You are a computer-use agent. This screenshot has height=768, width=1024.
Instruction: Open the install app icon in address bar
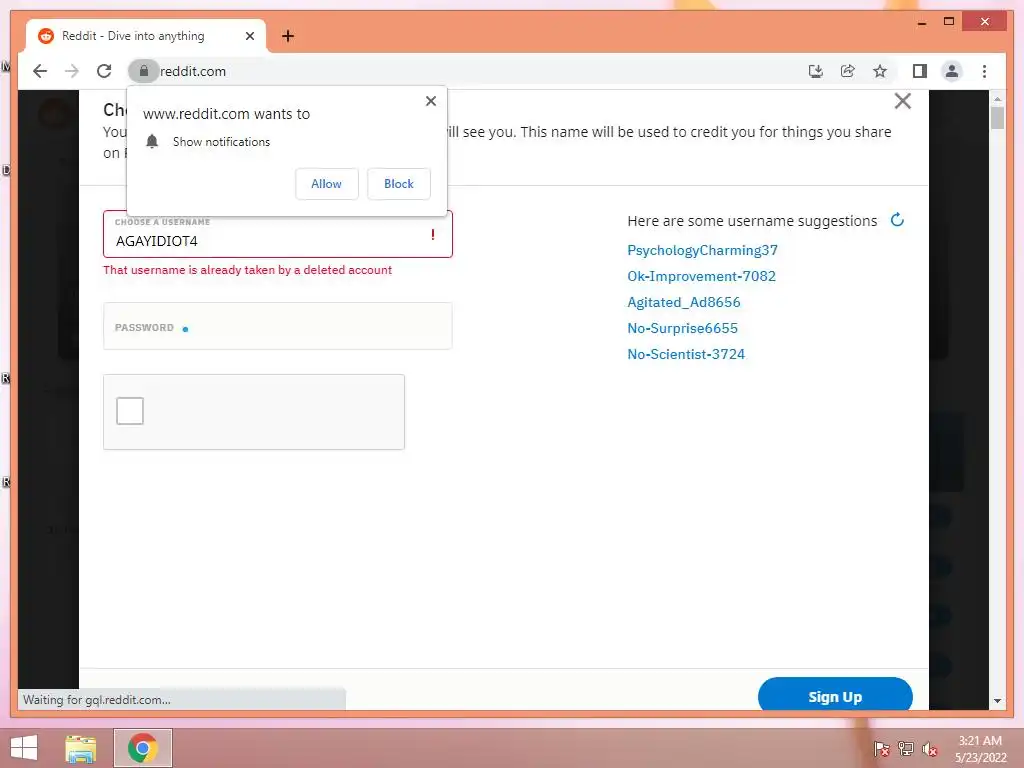click(x=815, y=71)
